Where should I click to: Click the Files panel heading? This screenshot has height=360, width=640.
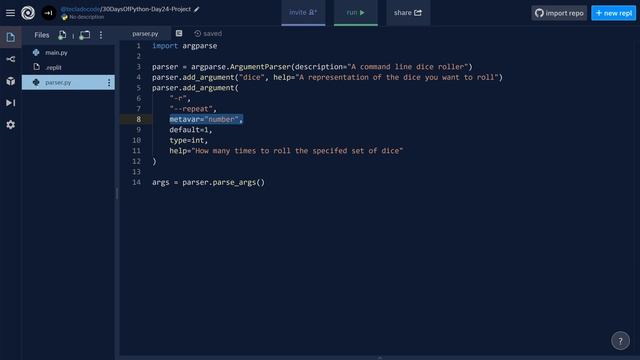tap(42, 35)
